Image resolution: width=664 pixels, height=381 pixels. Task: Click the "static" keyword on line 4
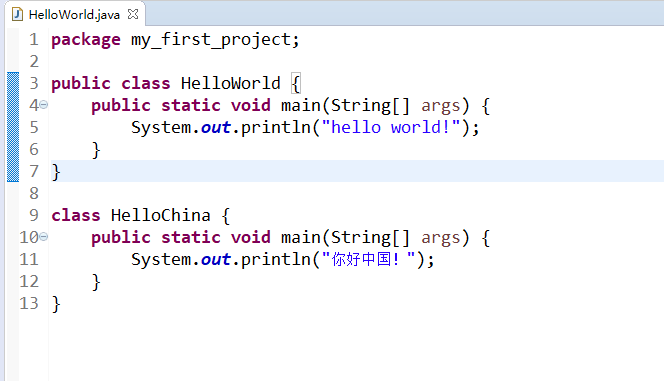[x=191, y=105]
